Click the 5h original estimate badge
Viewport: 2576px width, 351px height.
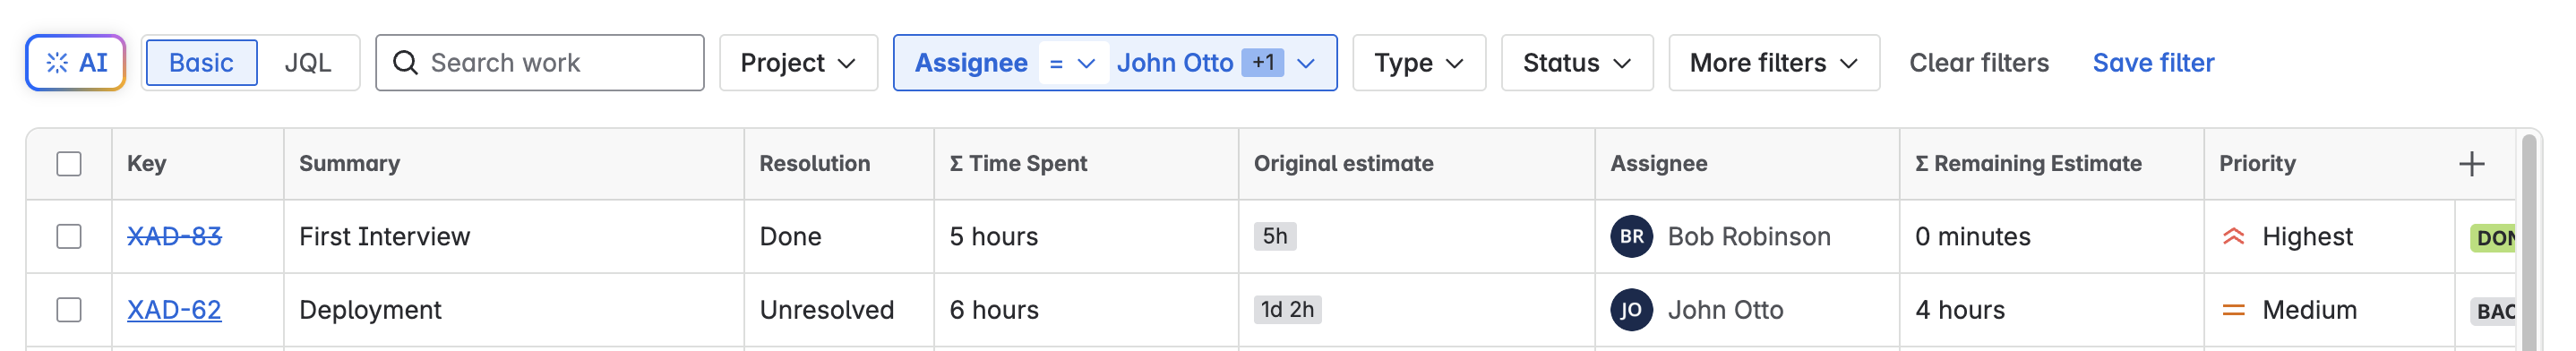[1275, 237]
